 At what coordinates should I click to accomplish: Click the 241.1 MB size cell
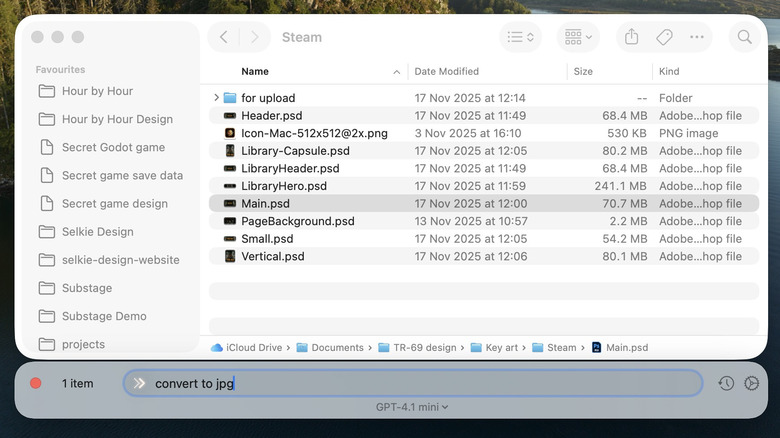pyautogui.click(x=620, y=186)
